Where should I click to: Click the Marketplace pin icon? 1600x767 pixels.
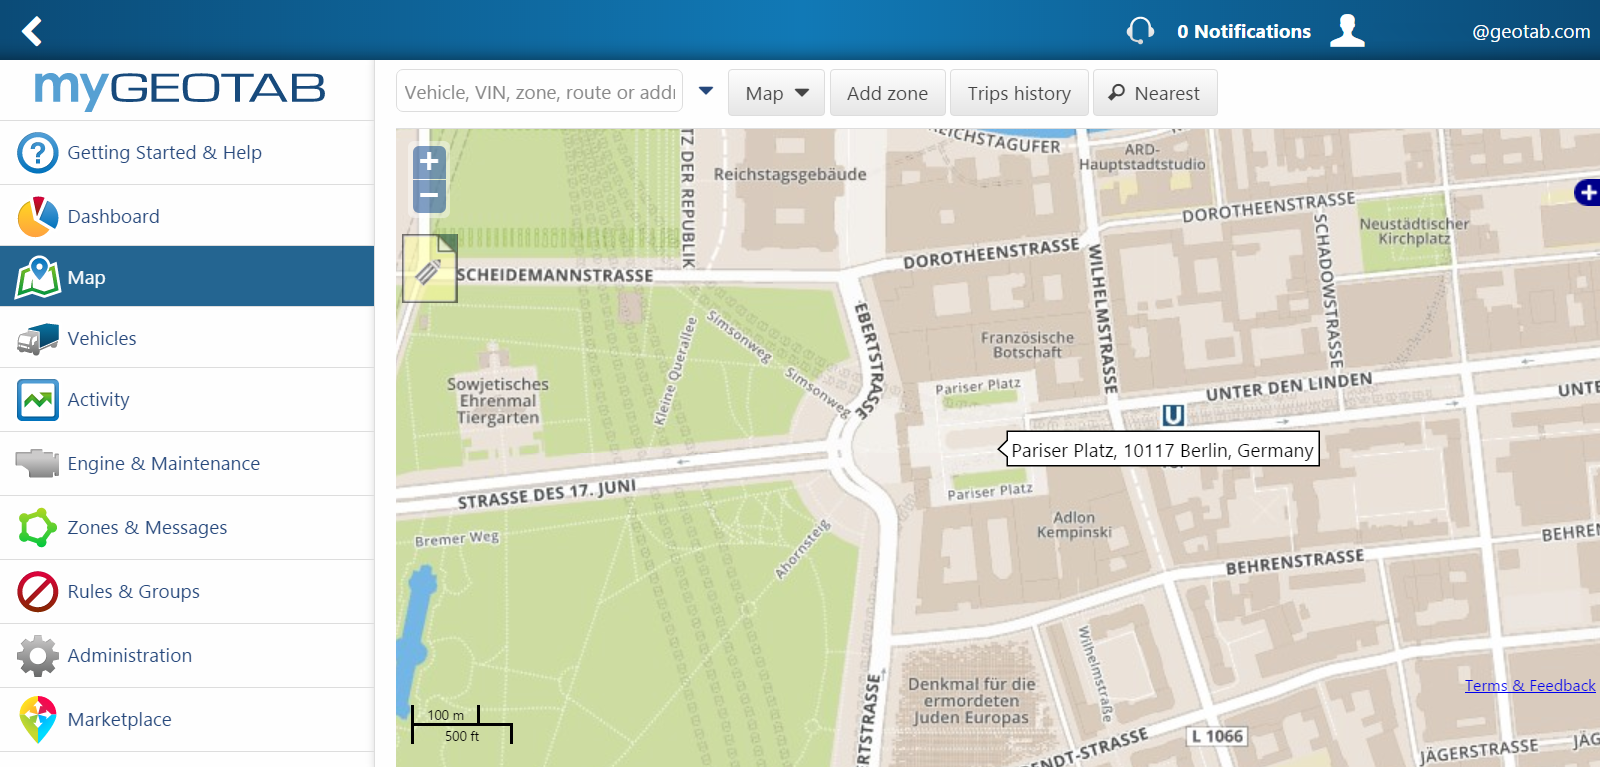(37, 720)
